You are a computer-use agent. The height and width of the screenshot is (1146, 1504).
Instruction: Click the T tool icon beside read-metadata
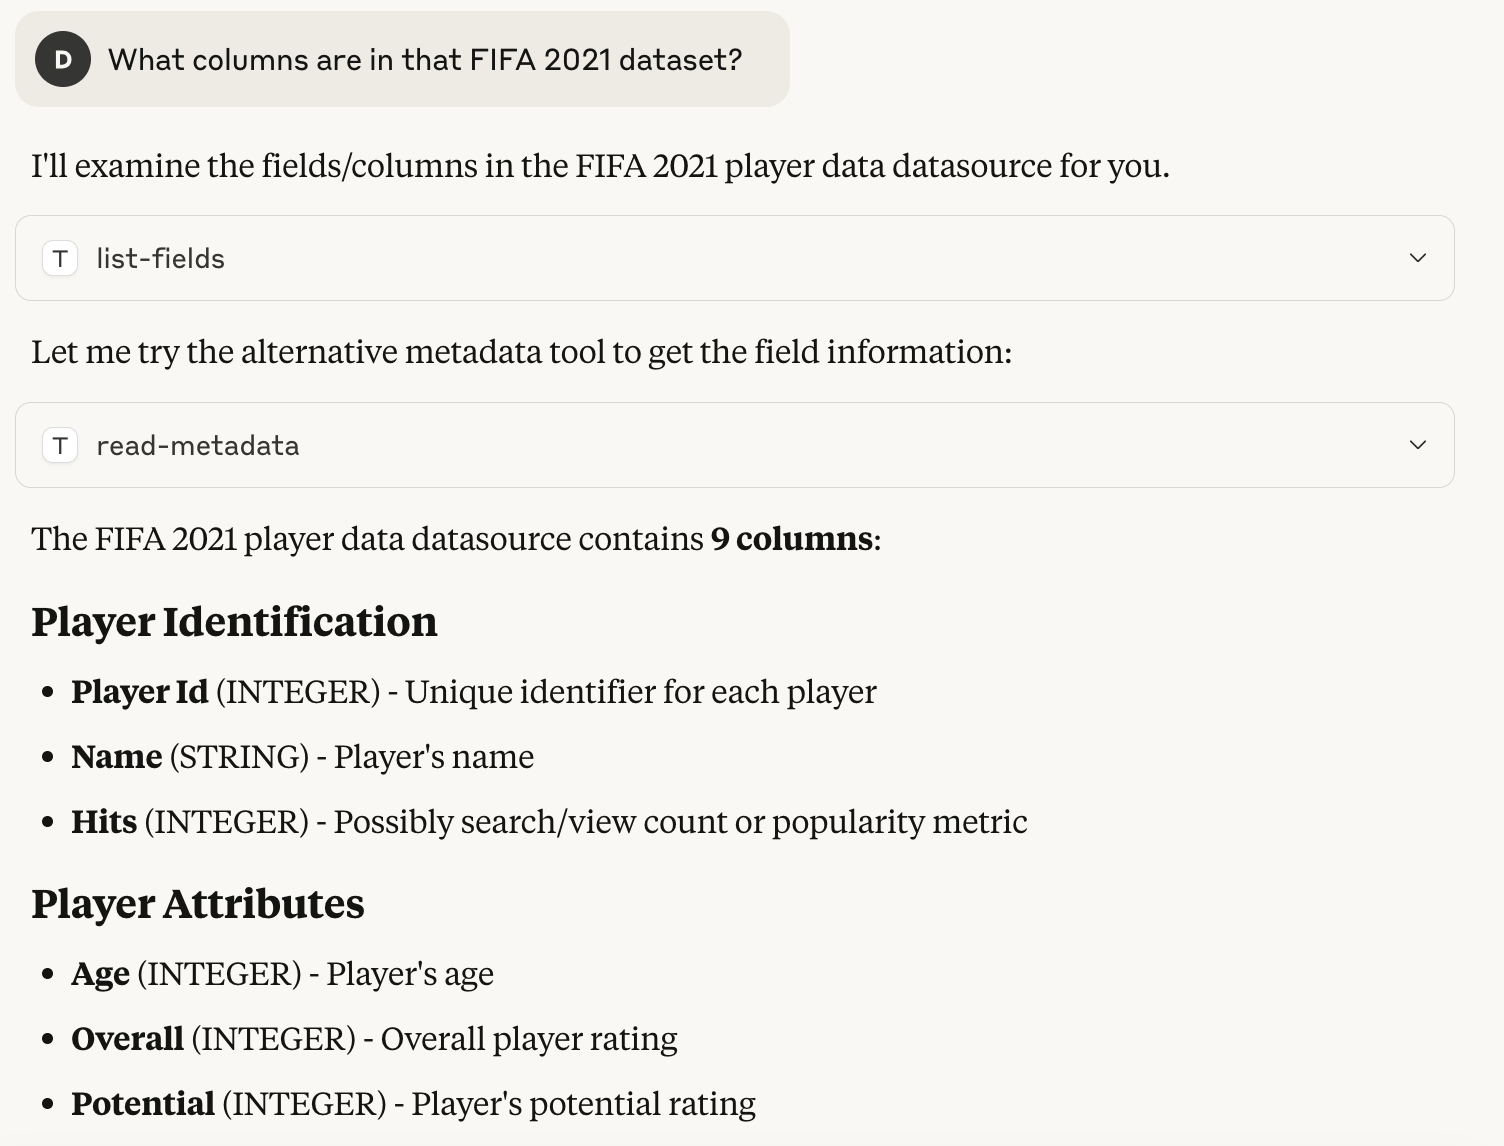tap(60, 445)
